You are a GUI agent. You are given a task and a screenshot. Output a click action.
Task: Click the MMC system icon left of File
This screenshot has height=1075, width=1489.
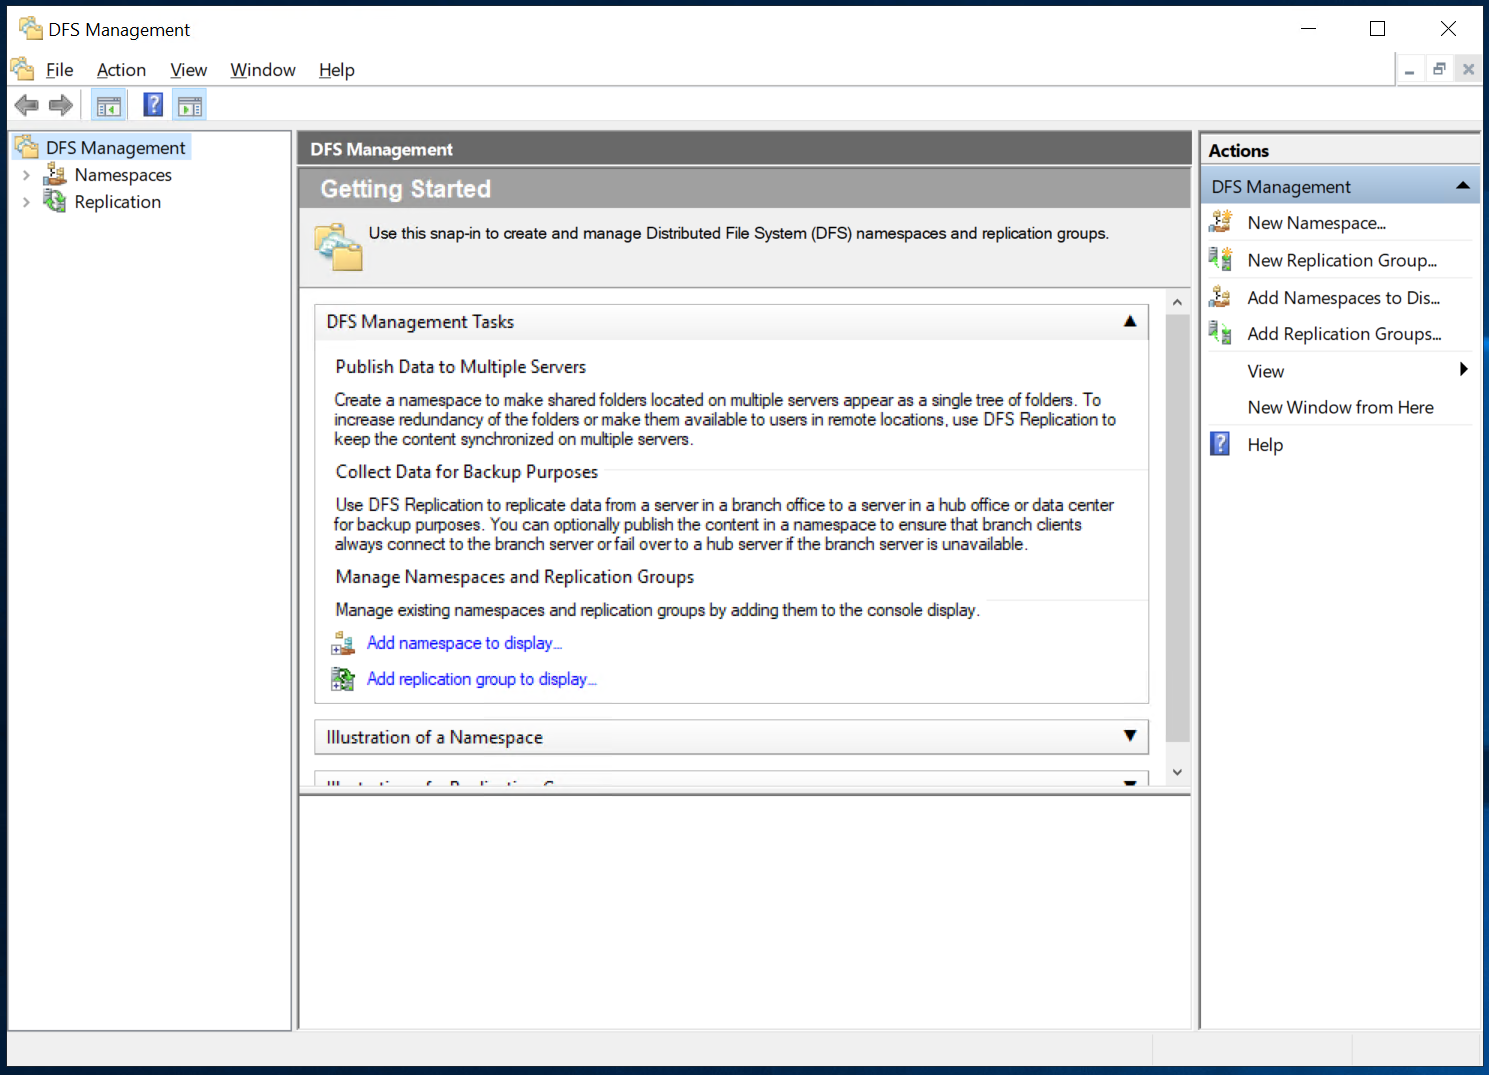click(22, 69)
